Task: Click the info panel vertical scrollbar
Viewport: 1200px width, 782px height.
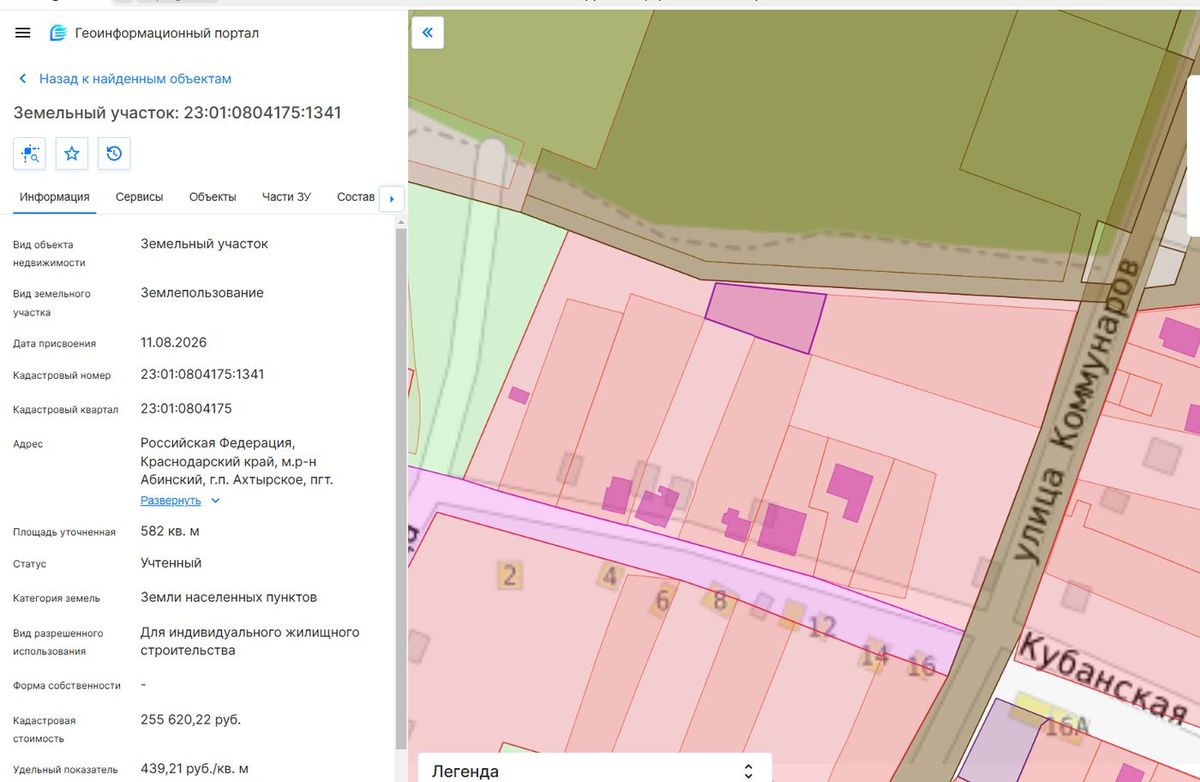Action: (402, 488)
